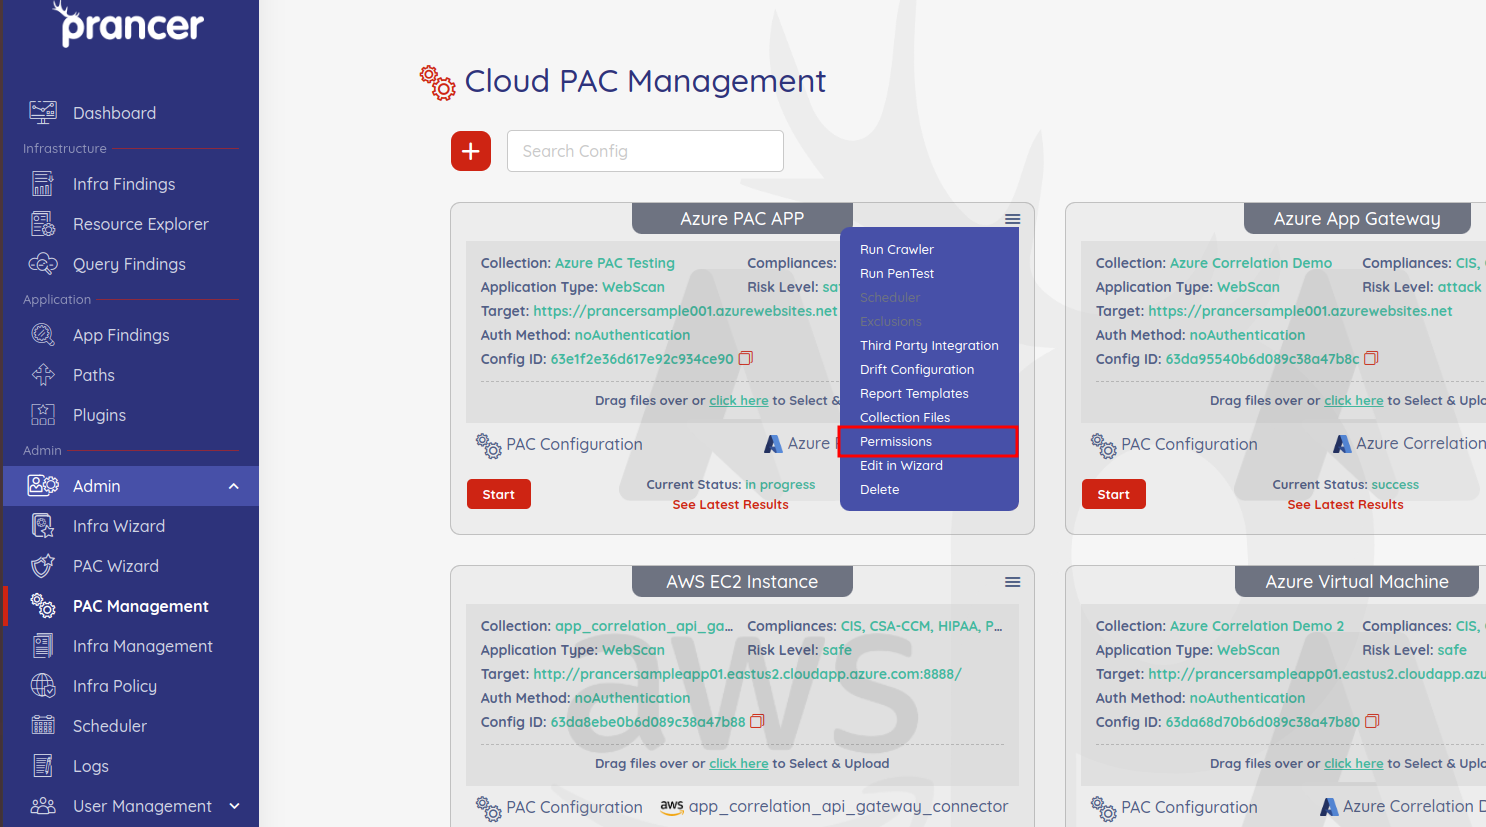Open Infra Findings sidebar item
The height and width of the screenshot is (827, 1486).
(x=130, y=184)
